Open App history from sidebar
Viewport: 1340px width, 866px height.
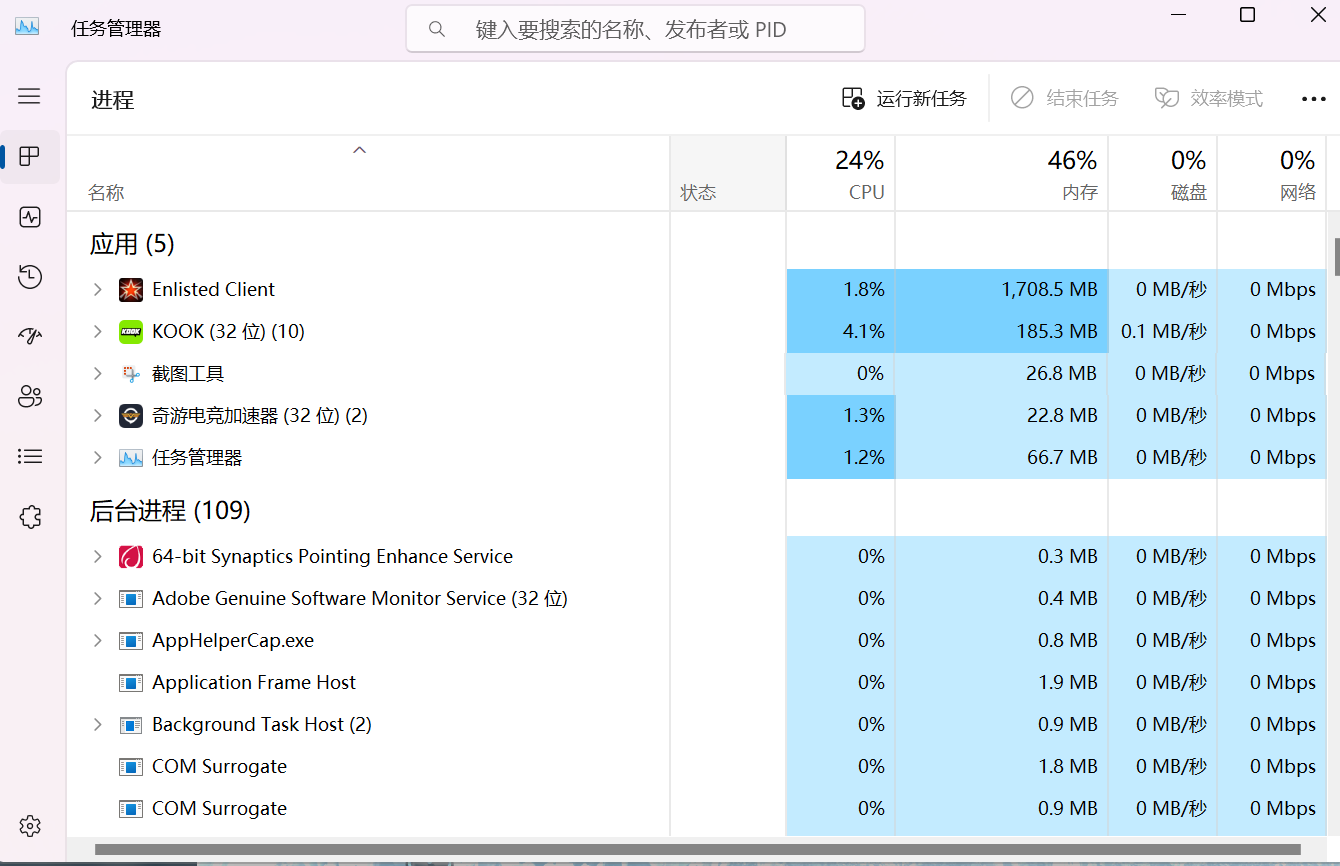pos(29,277)
